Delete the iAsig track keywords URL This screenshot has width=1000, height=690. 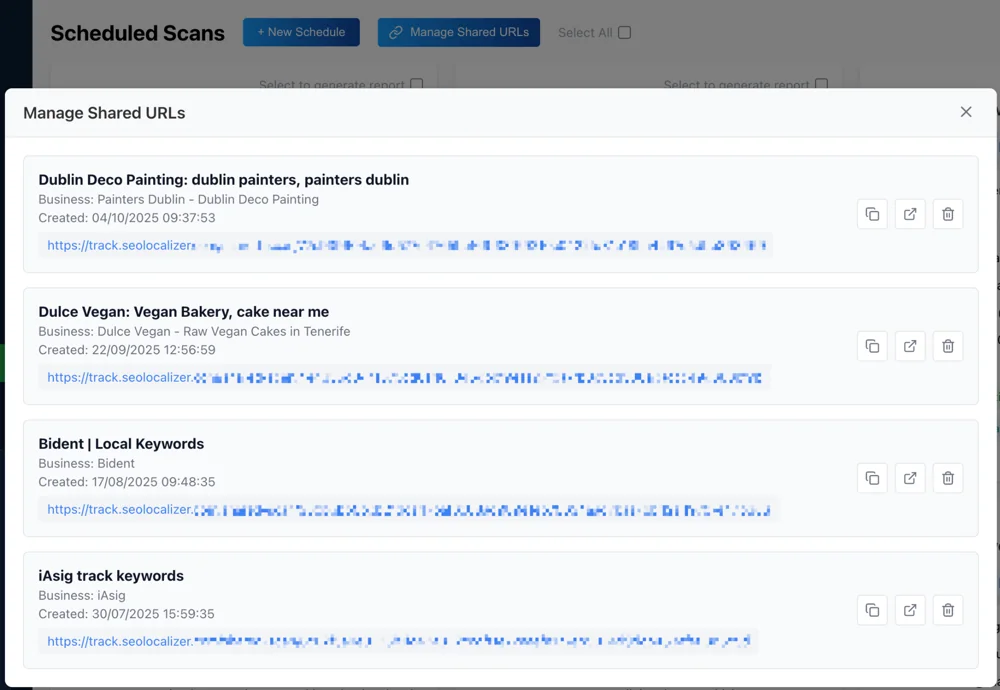pyautogui.click(x=948, y=610)
